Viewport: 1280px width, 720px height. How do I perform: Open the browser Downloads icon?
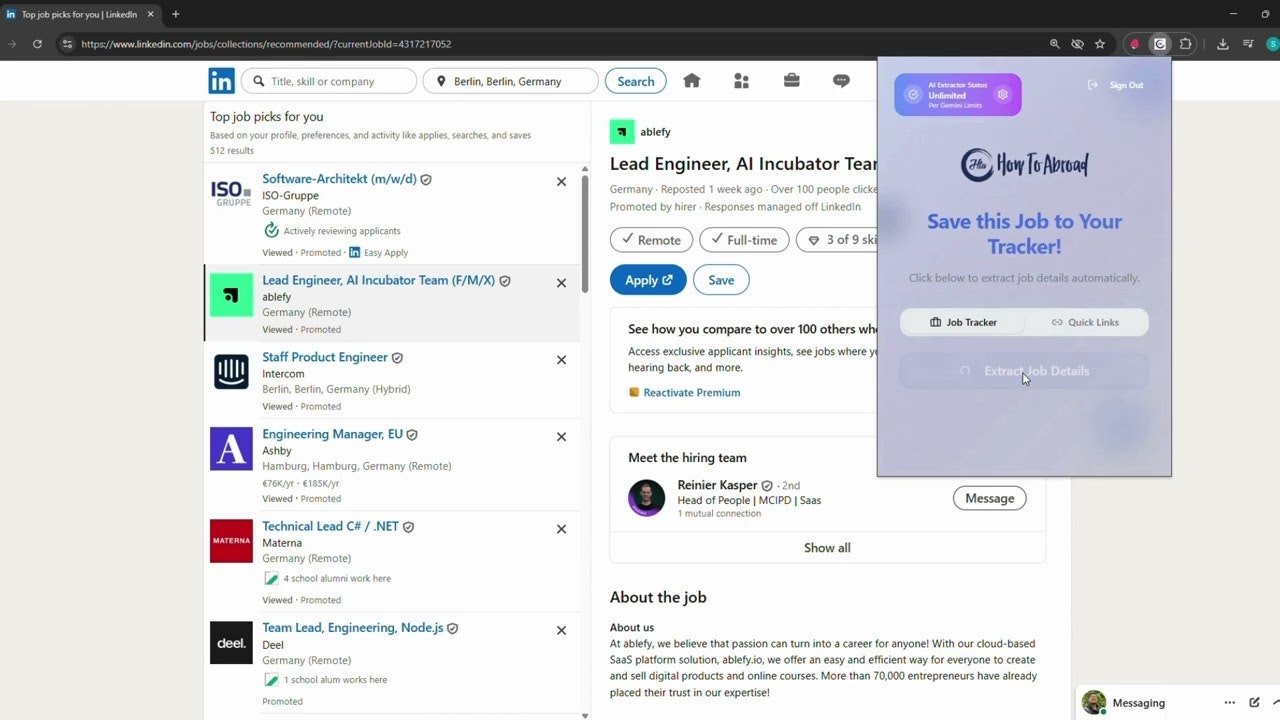(x=1222, y=44)
